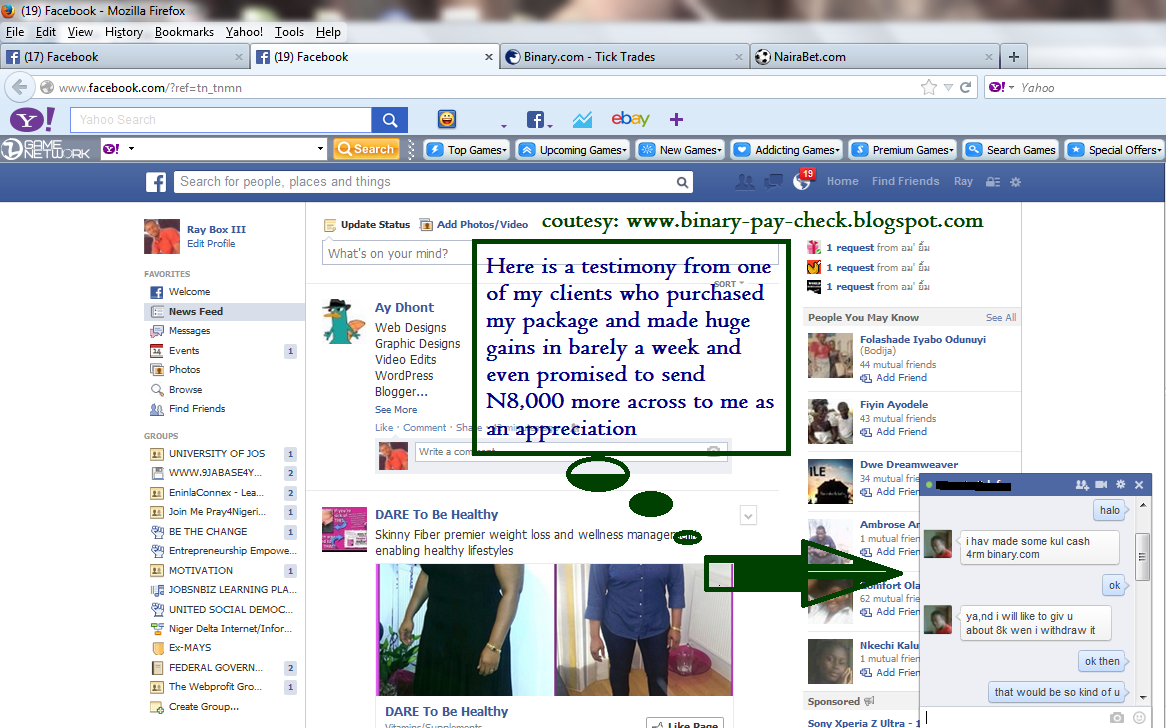
Task: Open the History menu
Action: tap(123, 32)
